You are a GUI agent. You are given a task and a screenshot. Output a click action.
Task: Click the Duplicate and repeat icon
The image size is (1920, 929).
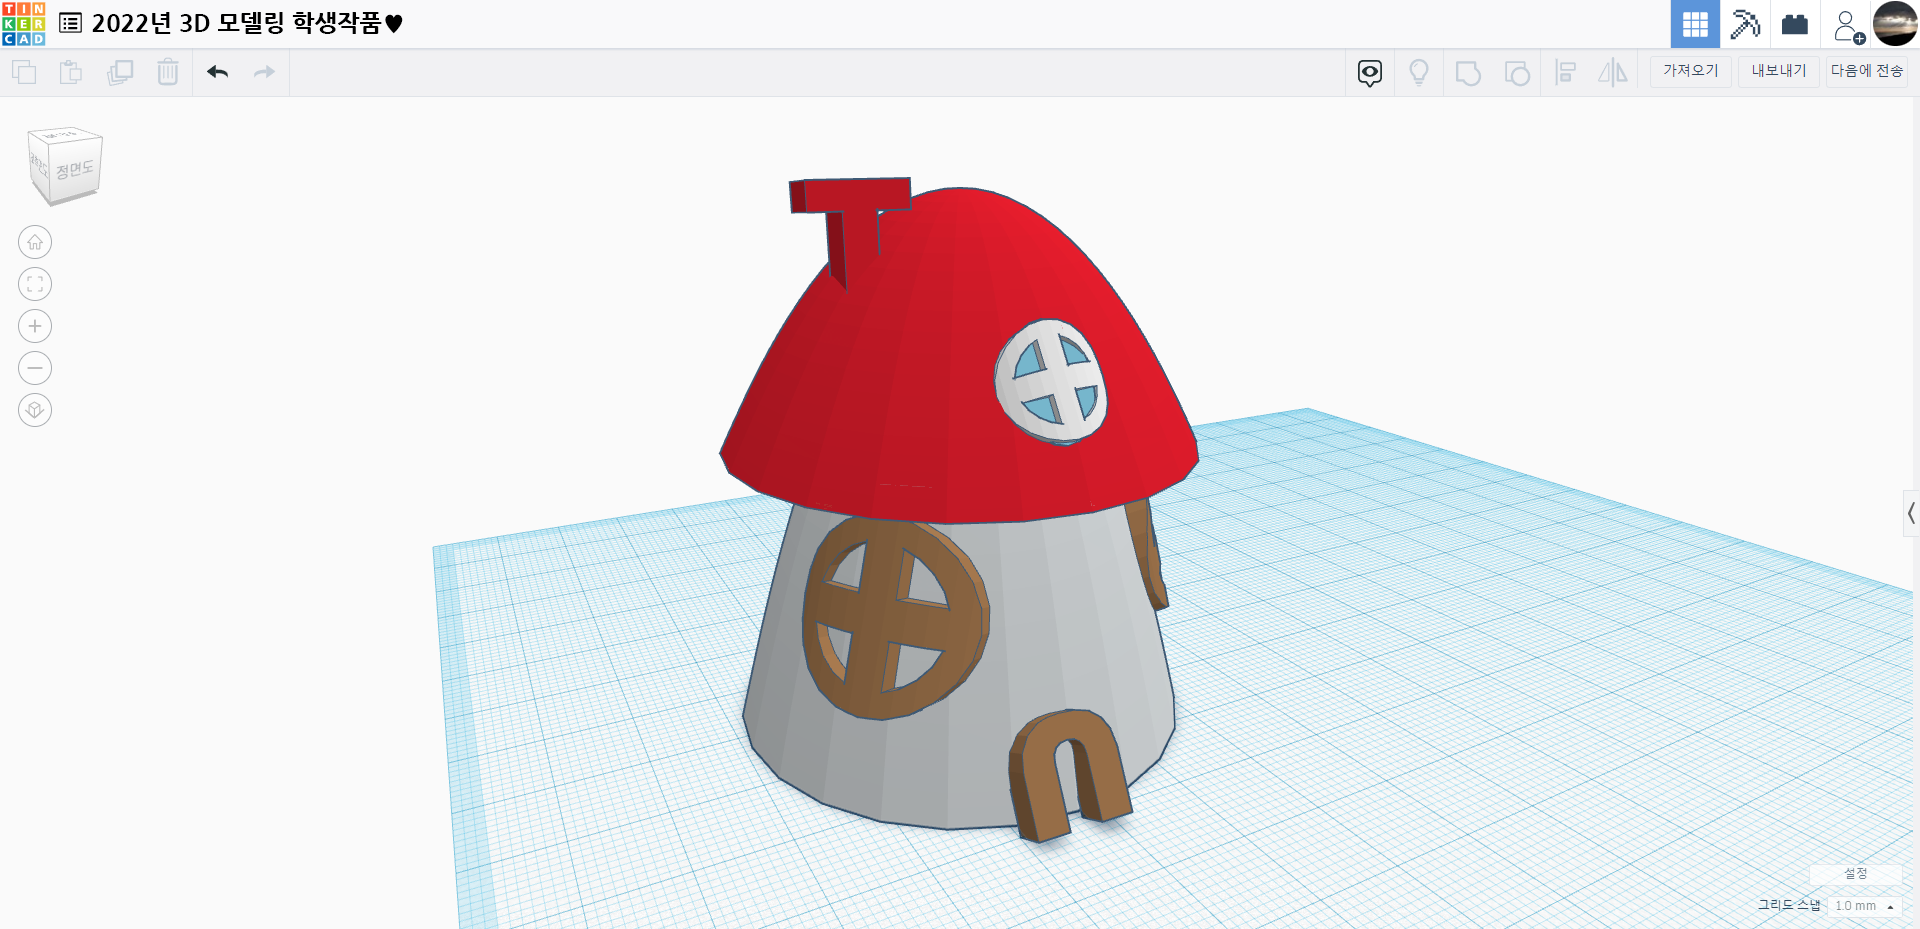tap(120, 72)
